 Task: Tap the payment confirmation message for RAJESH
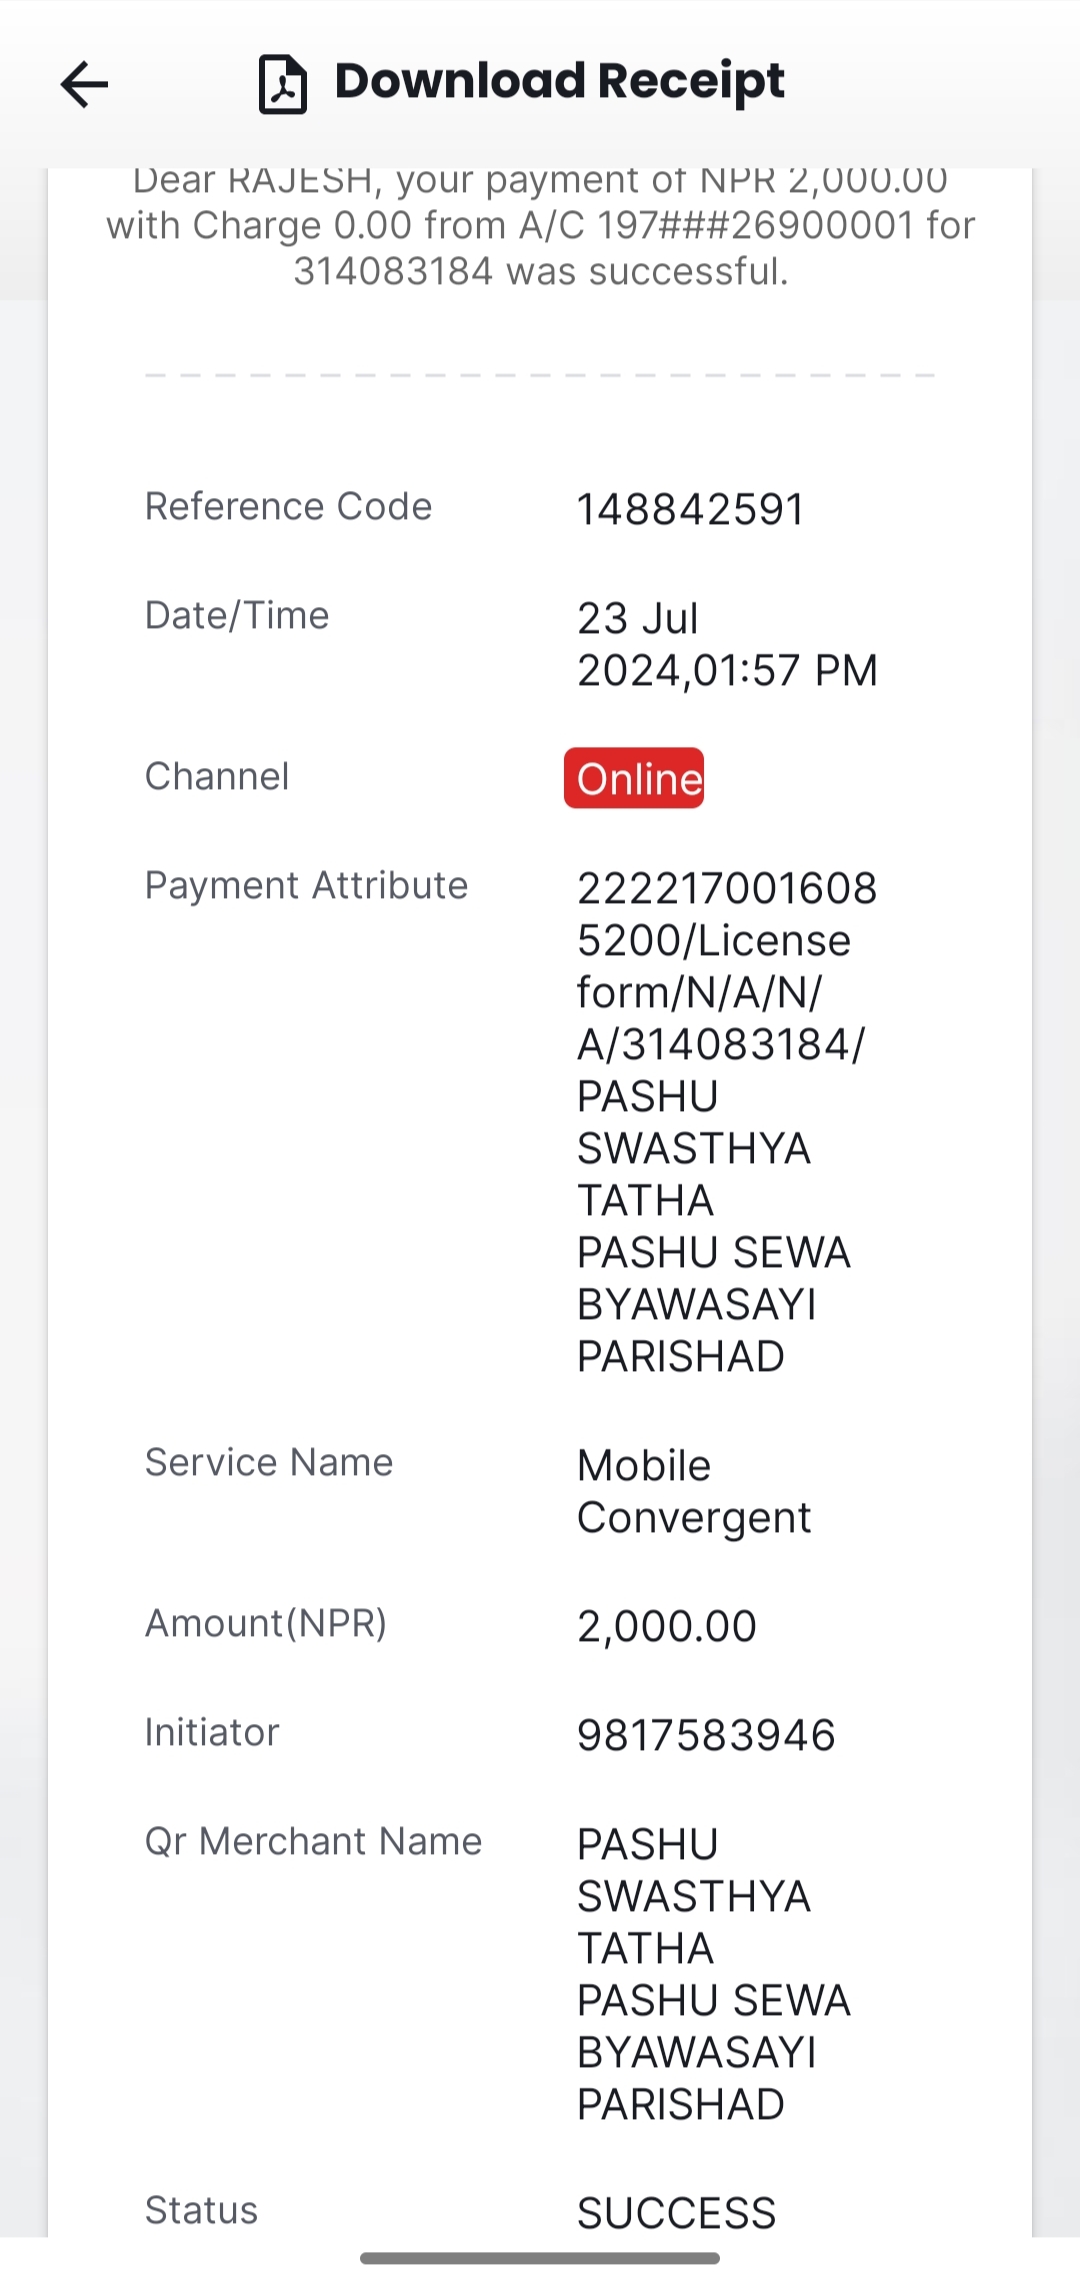540,226
